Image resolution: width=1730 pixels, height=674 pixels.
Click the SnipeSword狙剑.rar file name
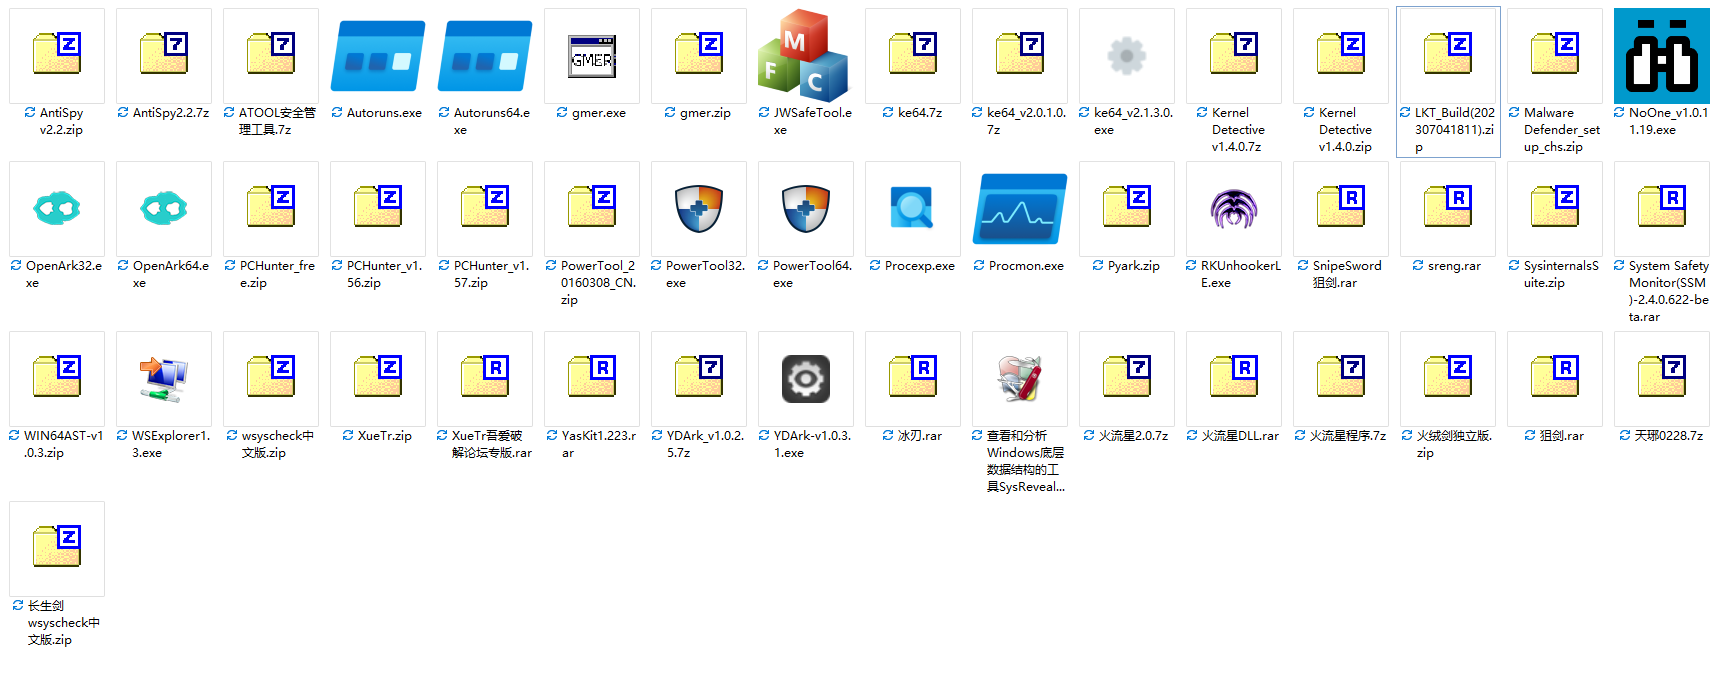1347,274
